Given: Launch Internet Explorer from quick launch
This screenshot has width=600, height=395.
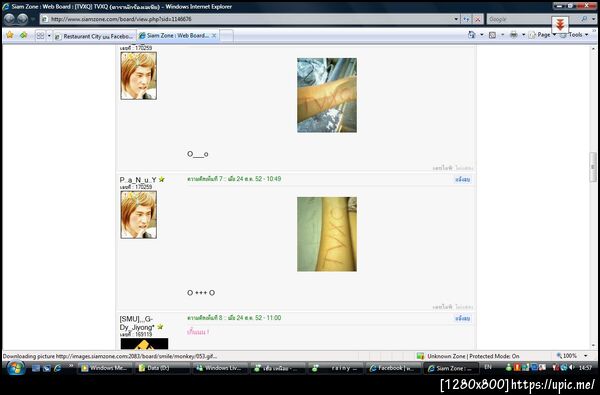Looking at the screenshot, I should click(57, 368).
